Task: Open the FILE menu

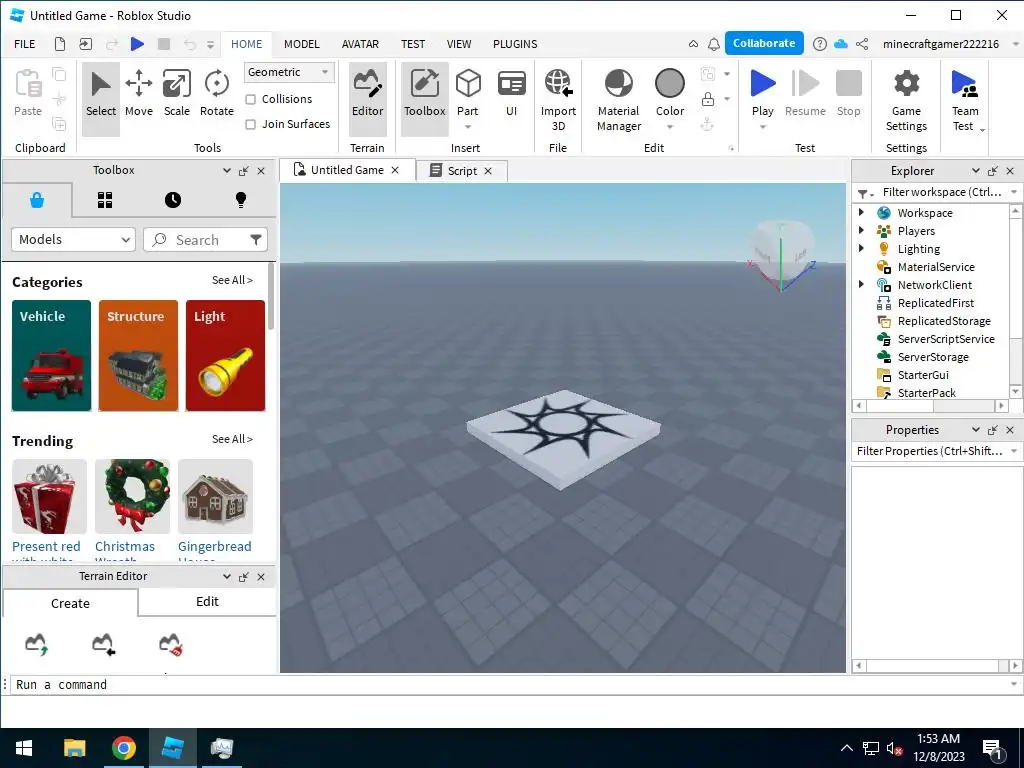Action: (25, 44)
